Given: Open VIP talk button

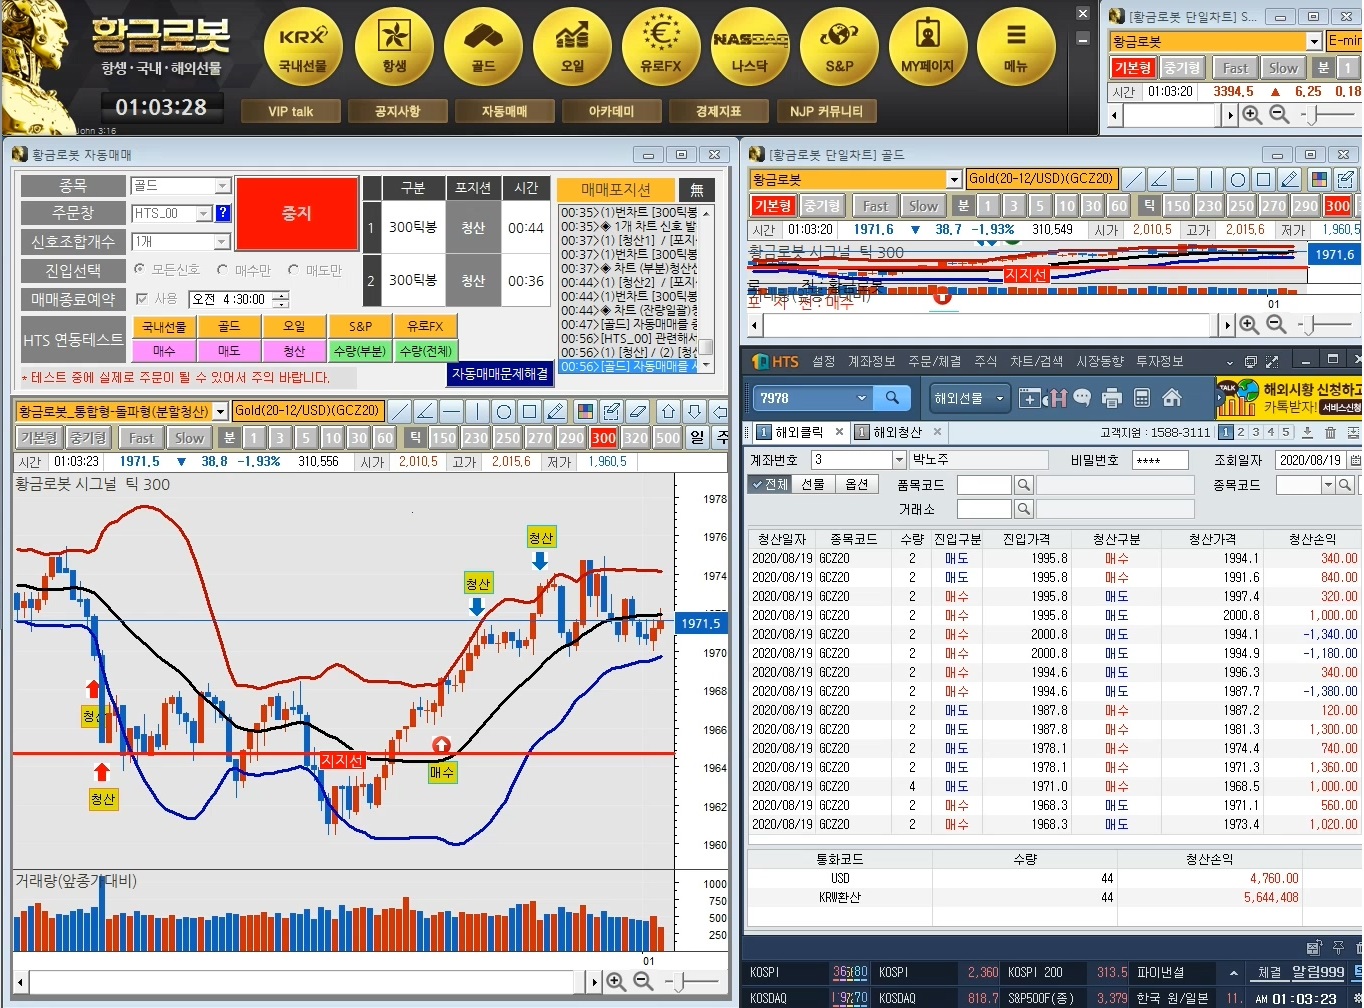Looking at the screenshot, I should point(290,111).
